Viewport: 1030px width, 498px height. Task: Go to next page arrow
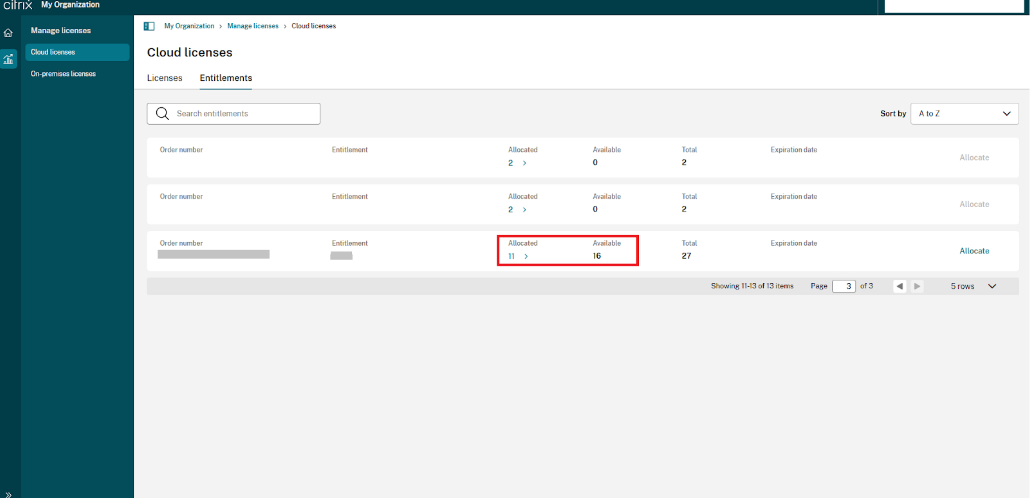point(917,286)
